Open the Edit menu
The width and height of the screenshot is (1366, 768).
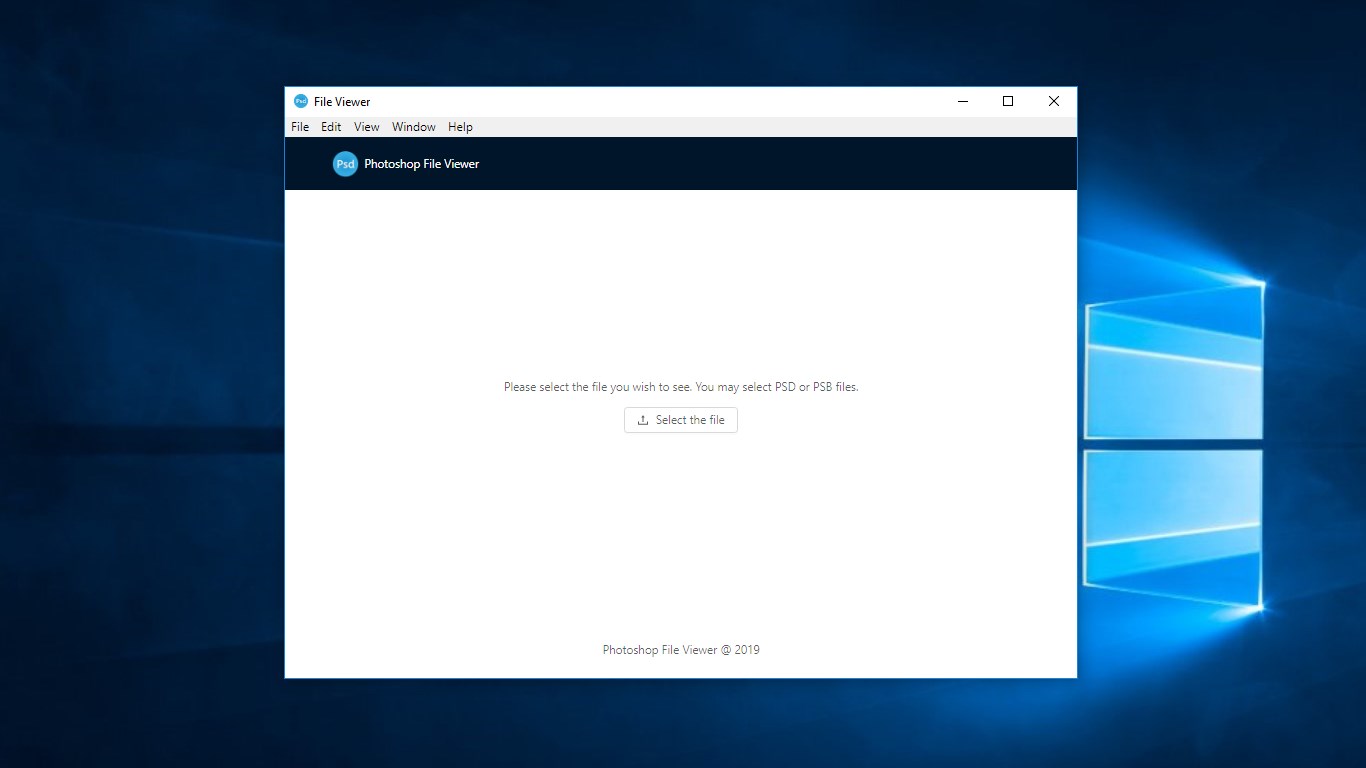[331, 127]
